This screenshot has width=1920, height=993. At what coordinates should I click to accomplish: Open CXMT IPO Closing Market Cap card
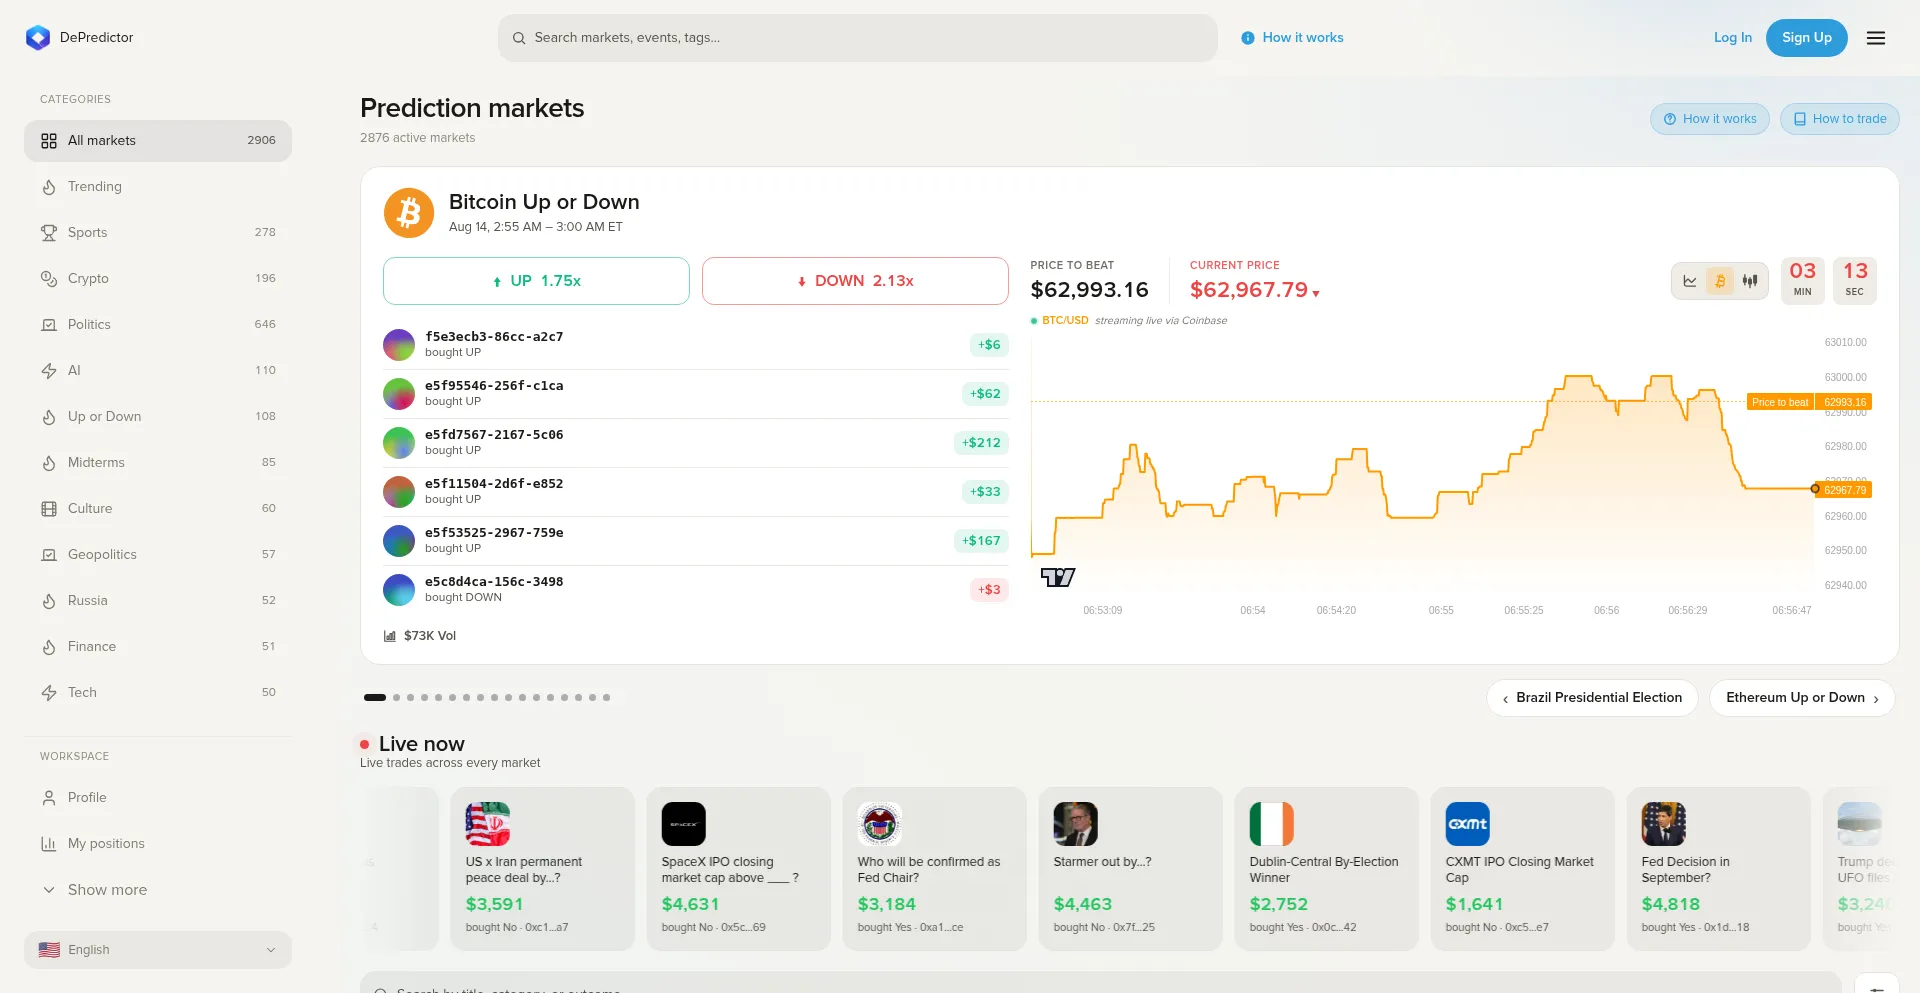click(x=1522, y=868)
